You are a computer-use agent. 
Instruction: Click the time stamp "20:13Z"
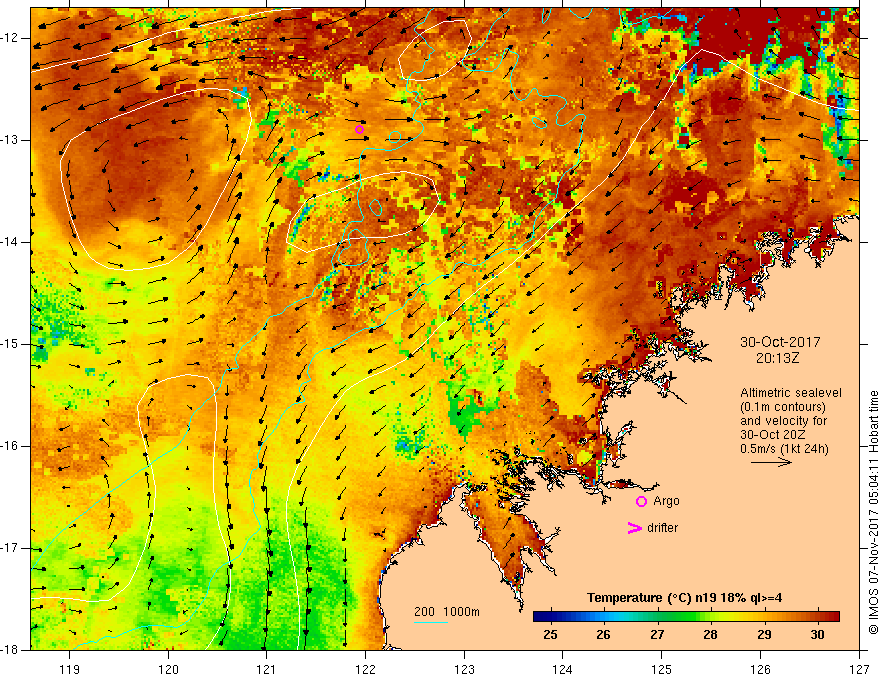point(777,358)
